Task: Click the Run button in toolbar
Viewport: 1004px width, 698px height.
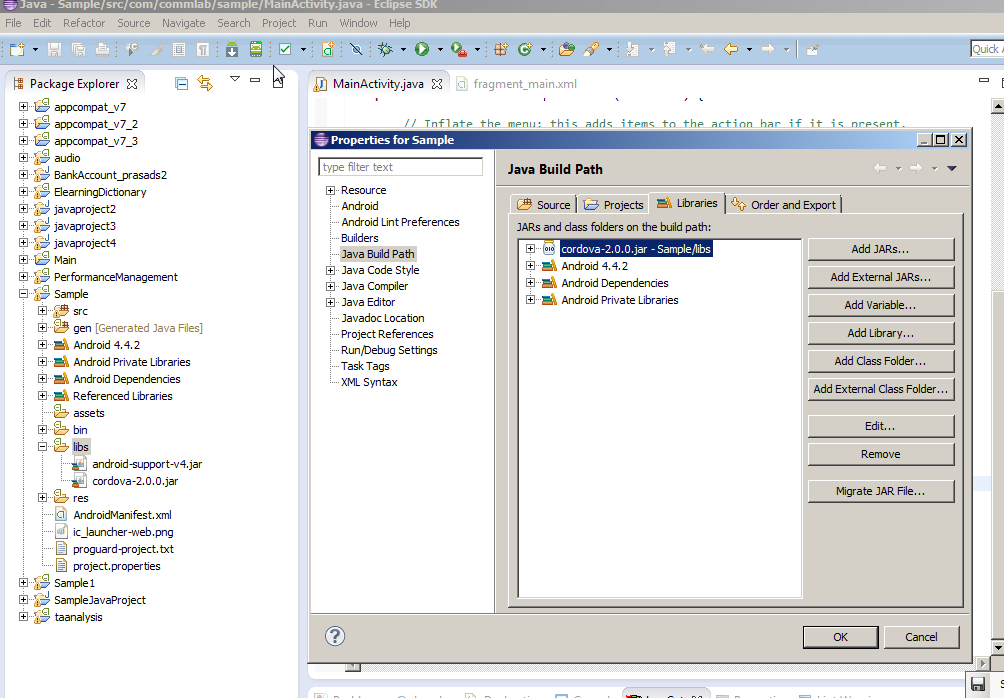Action: (422, 49)
